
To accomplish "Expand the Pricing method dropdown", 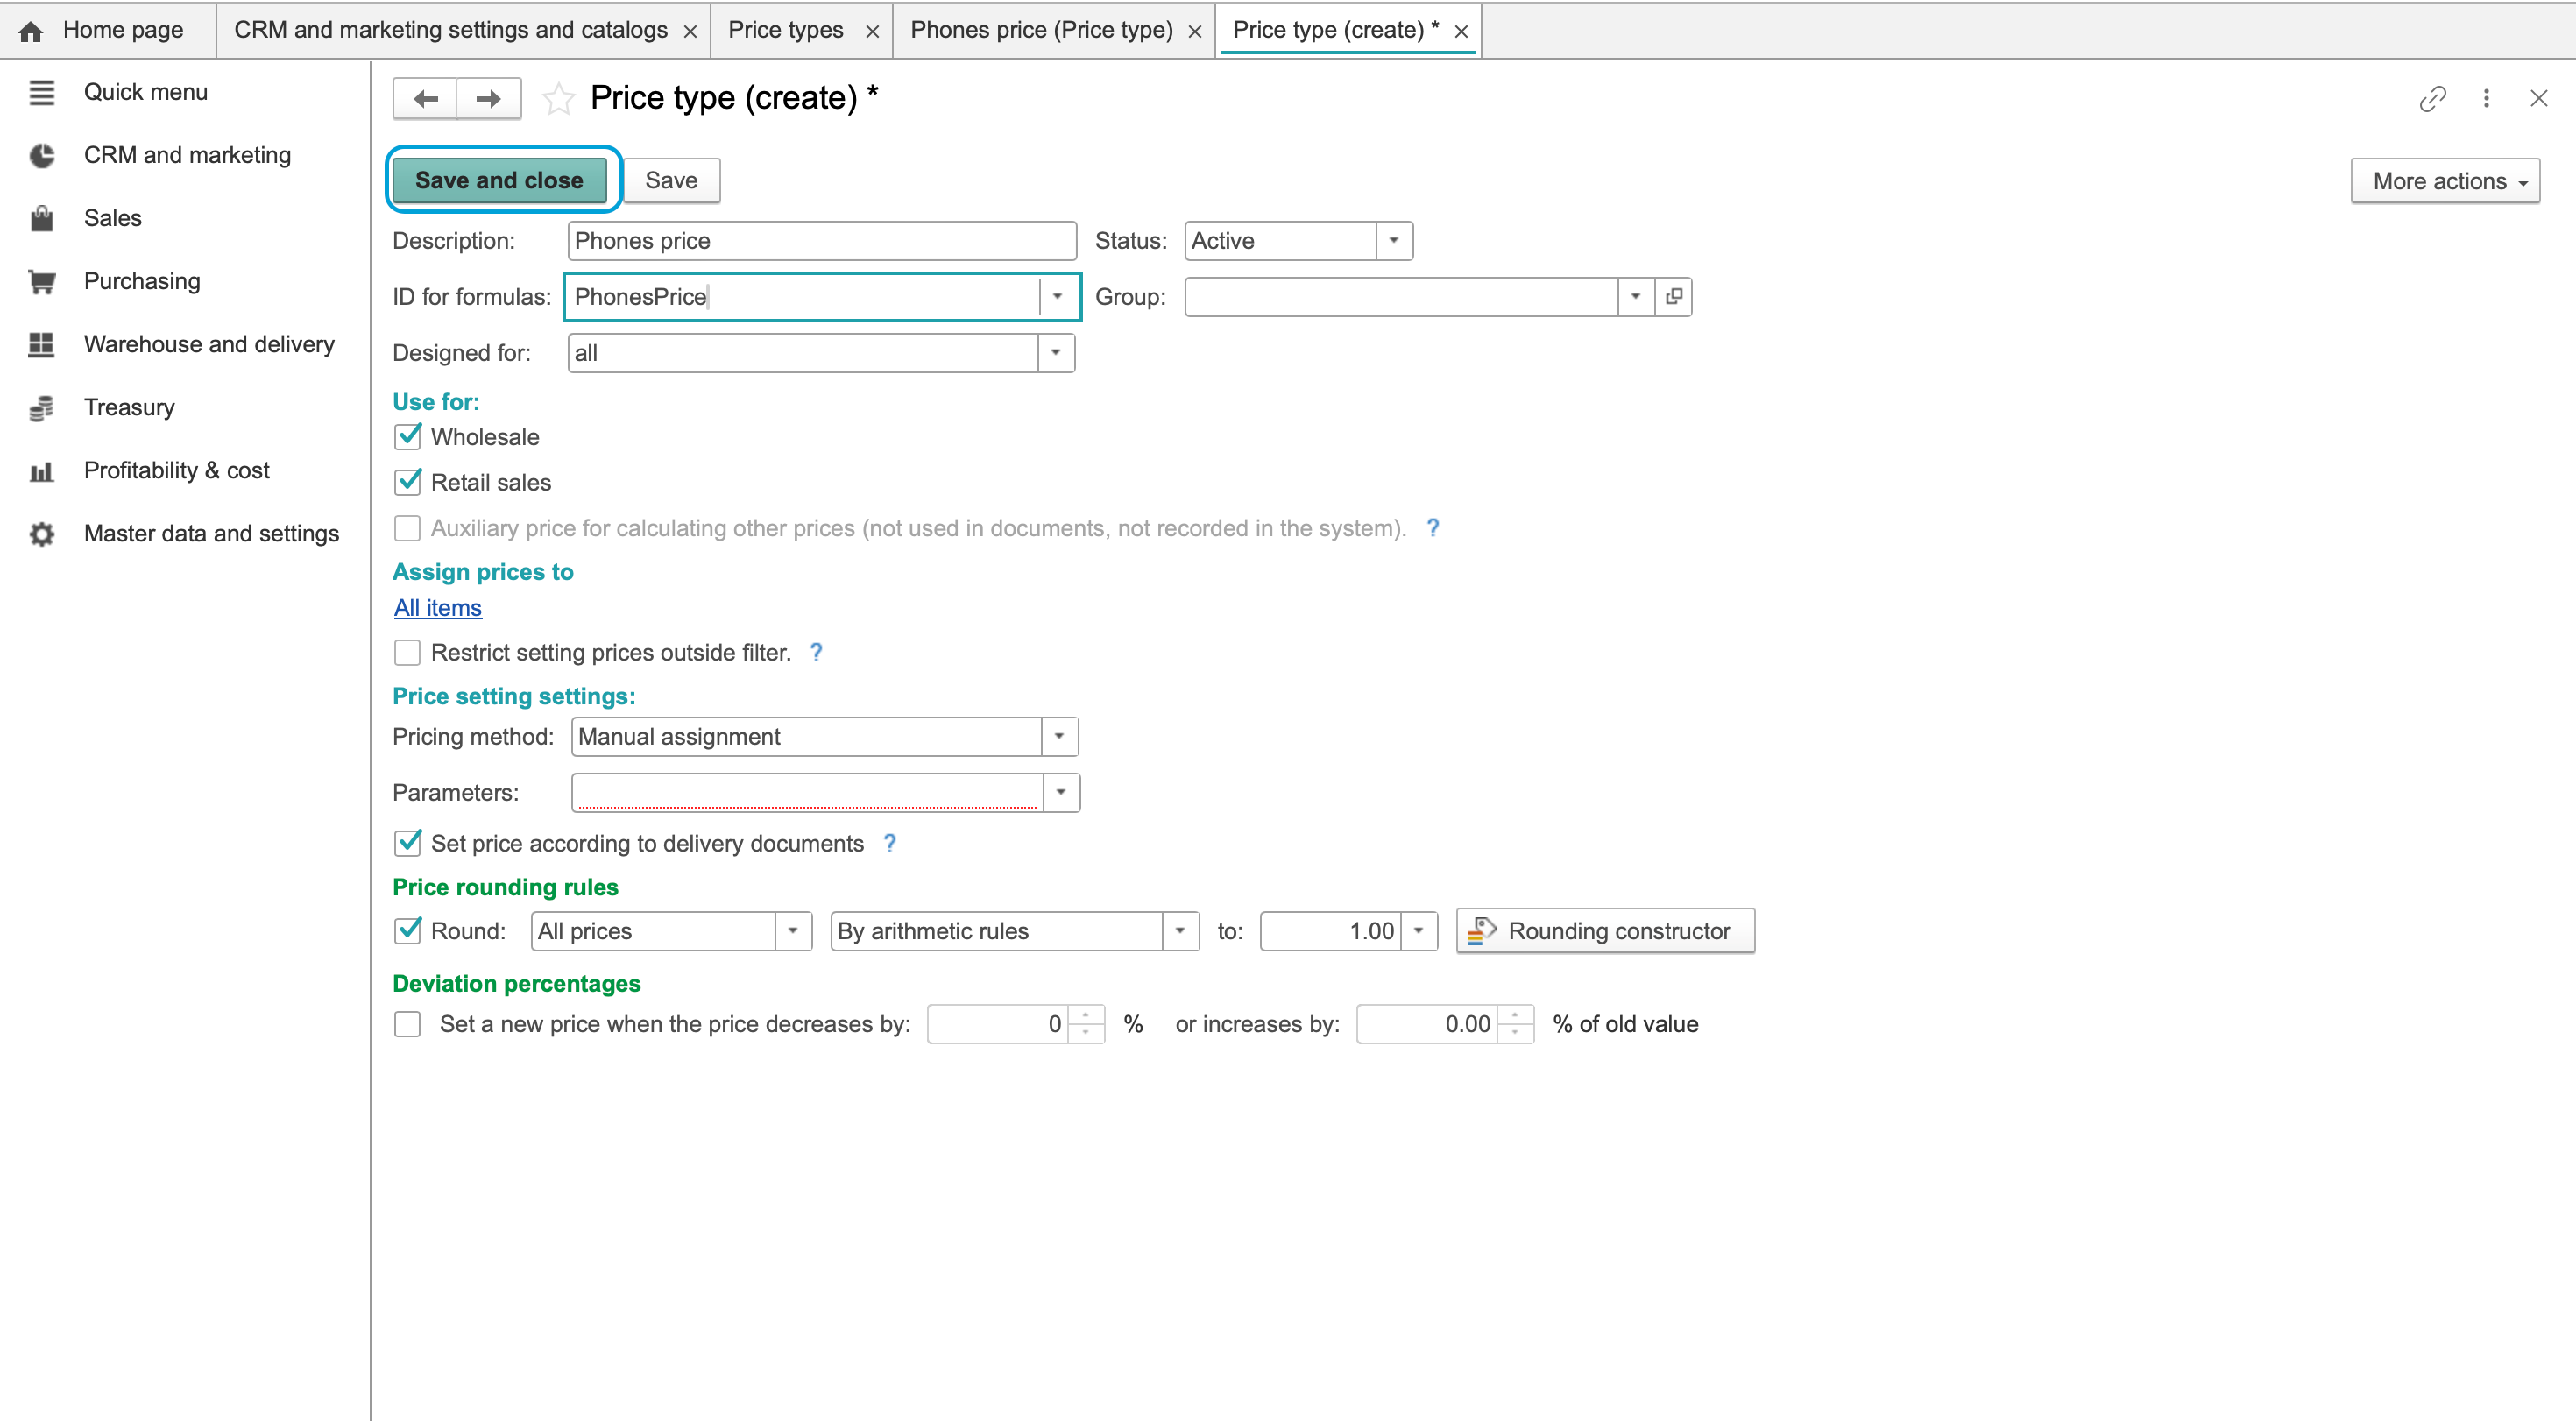I will click(x=1059, y=737).
